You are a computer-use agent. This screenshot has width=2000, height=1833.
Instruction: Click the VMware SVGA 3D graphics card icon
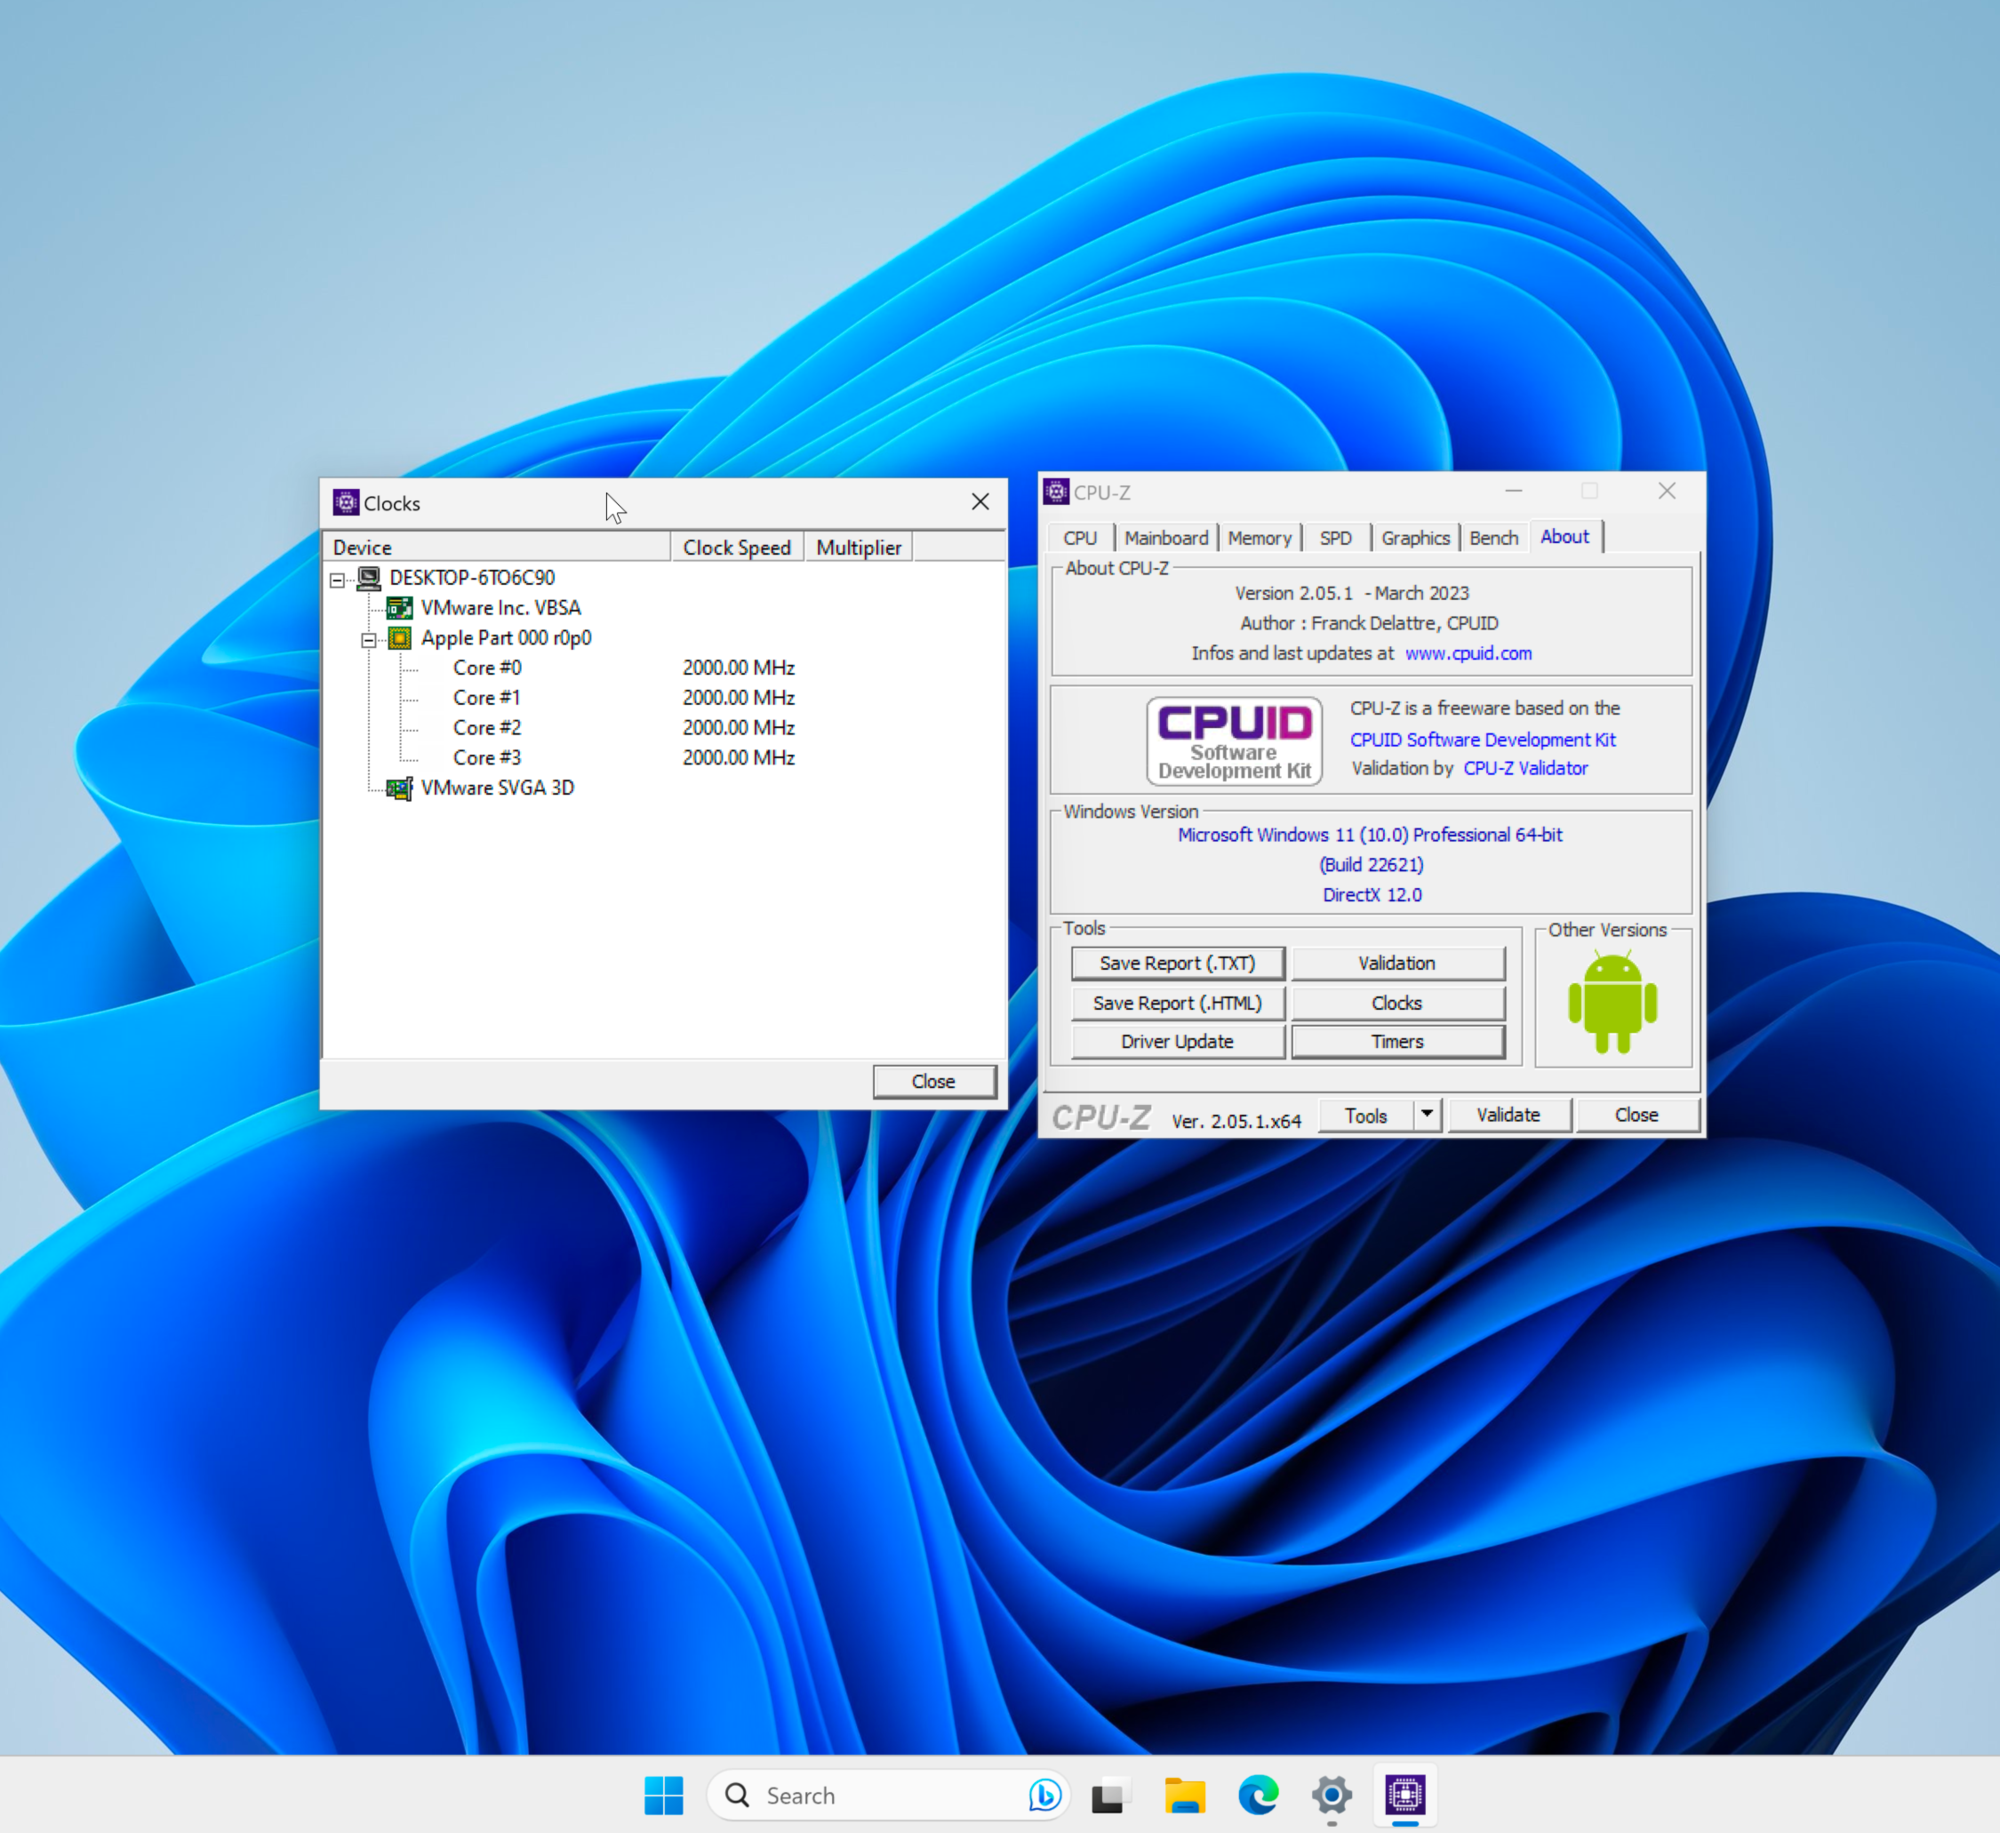[x=400, y=788]
